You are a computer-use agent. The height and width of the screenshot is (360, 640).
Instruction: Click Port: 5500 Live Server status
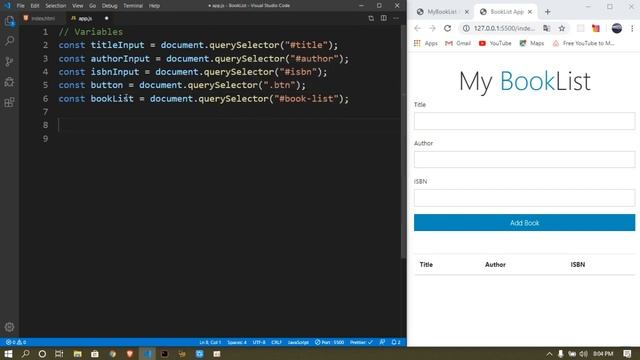(x=329, y=342)
